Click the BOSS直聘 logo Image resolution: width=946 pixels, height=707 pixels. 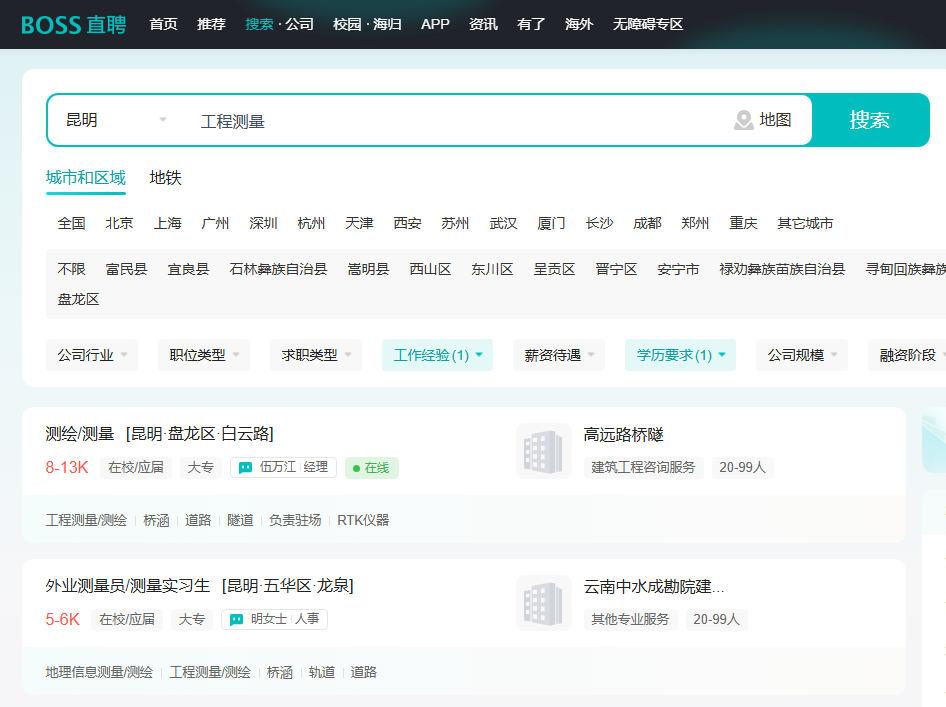pos(73,24)
